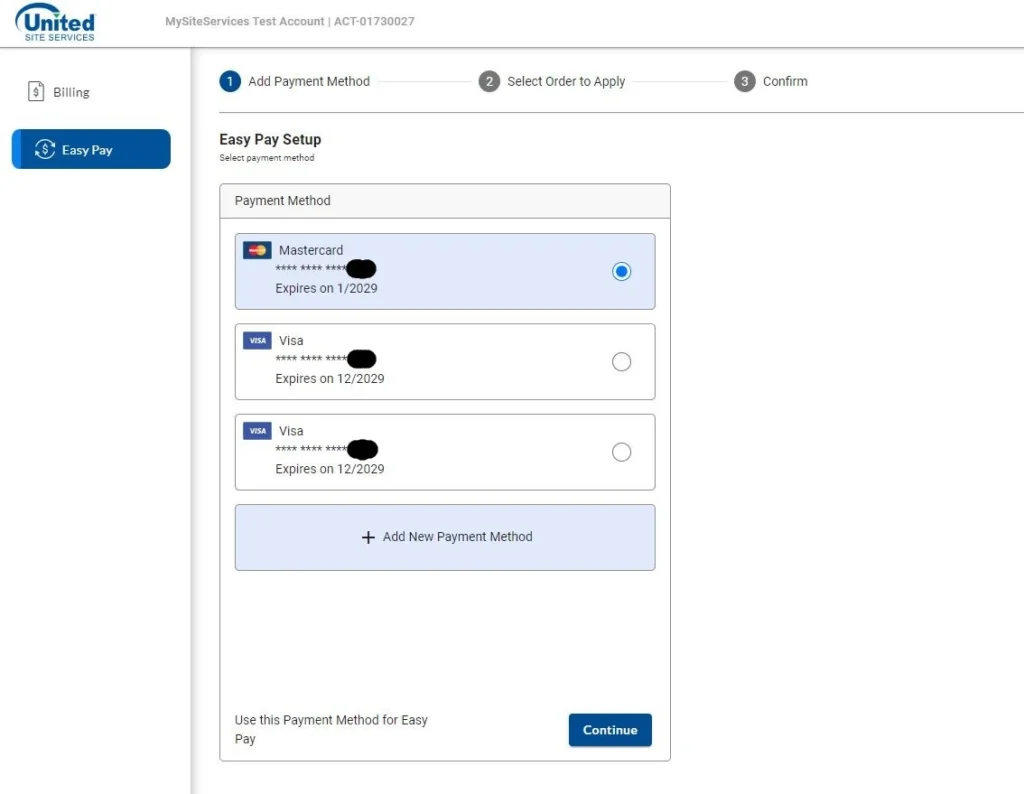
Task: Open the Easy Pay tab
Action: 90,149
